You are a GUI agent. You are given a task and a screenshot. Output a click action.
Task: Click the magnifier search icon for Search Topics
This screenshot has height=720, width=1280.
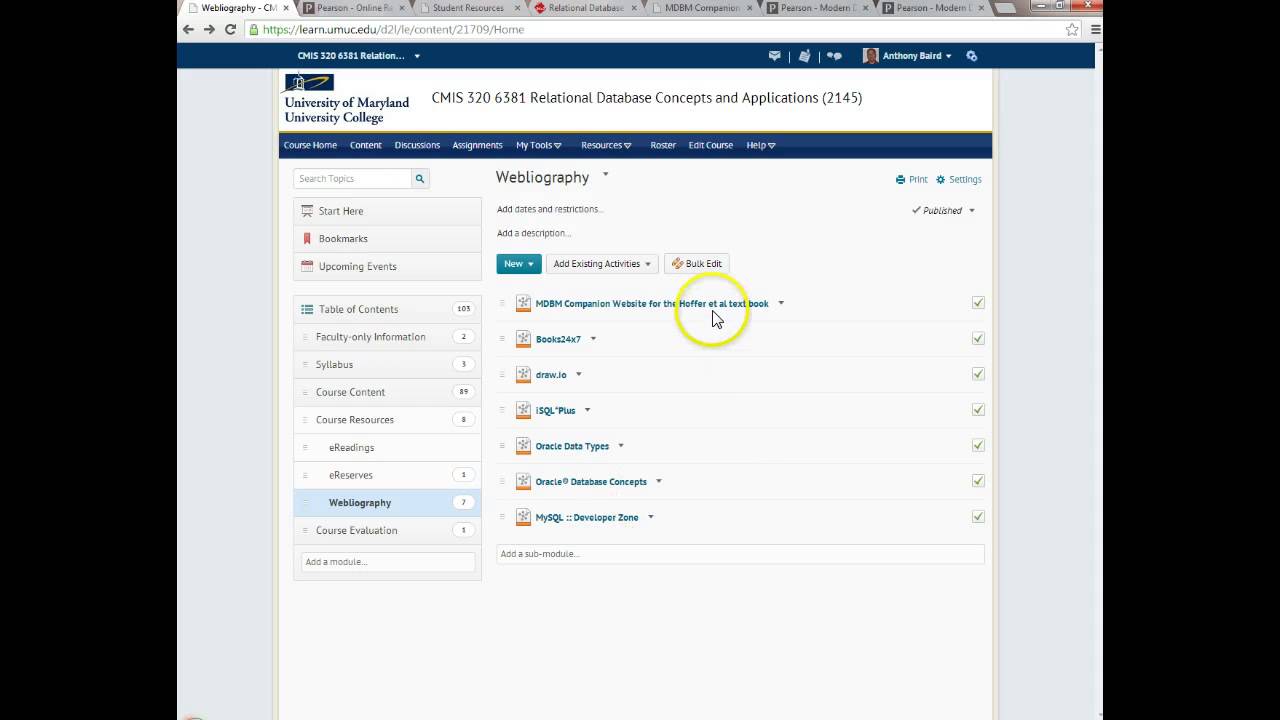click(420, 179)
